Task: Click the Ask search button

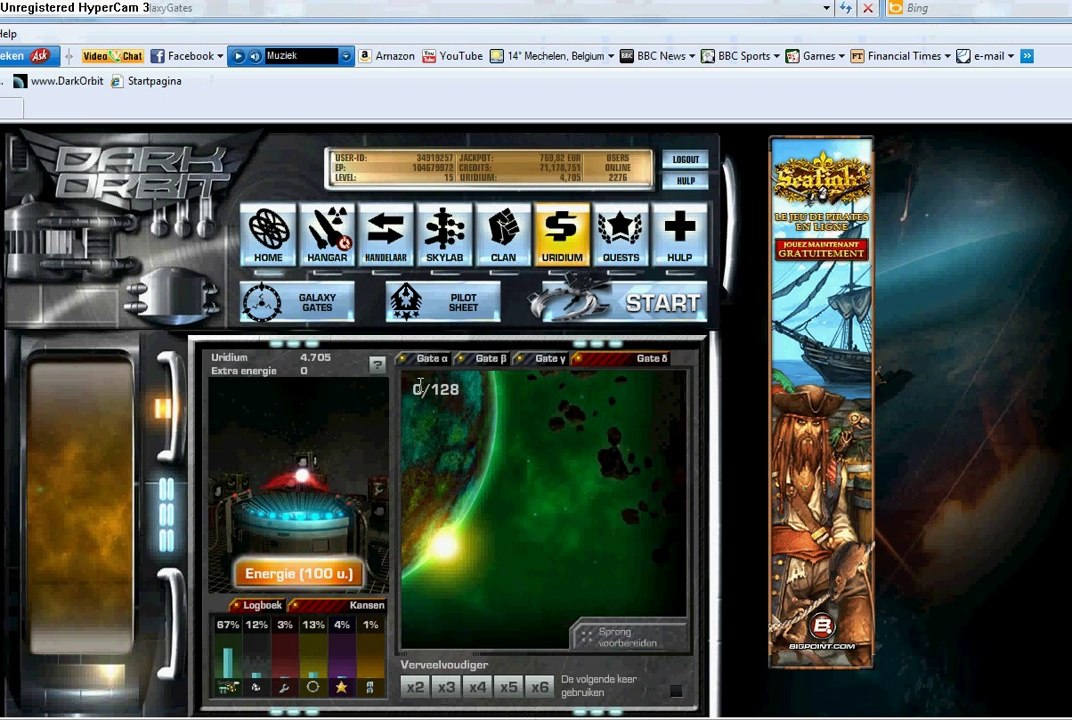Action: coord(27,56)
